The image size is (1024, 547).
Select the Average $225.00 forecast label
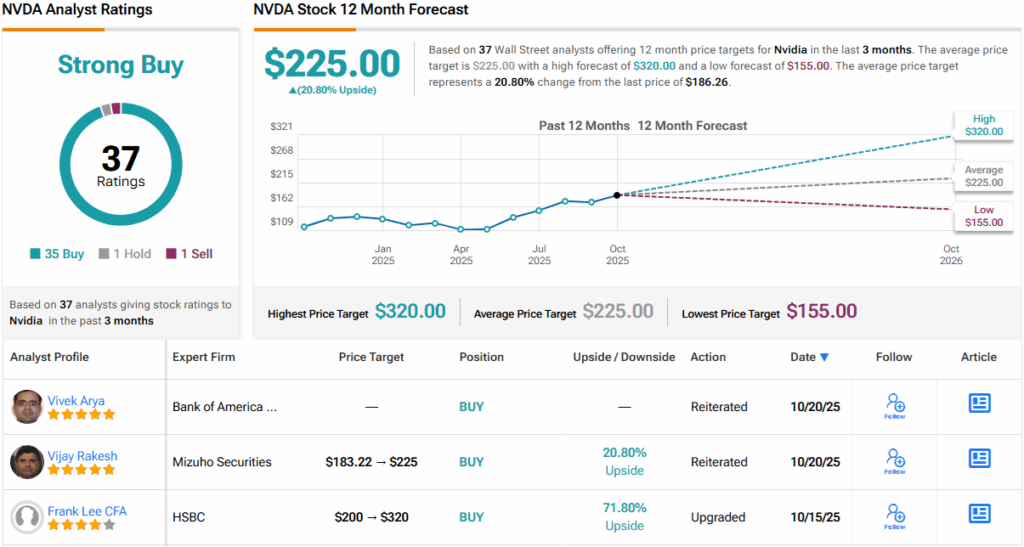point(982,176)
